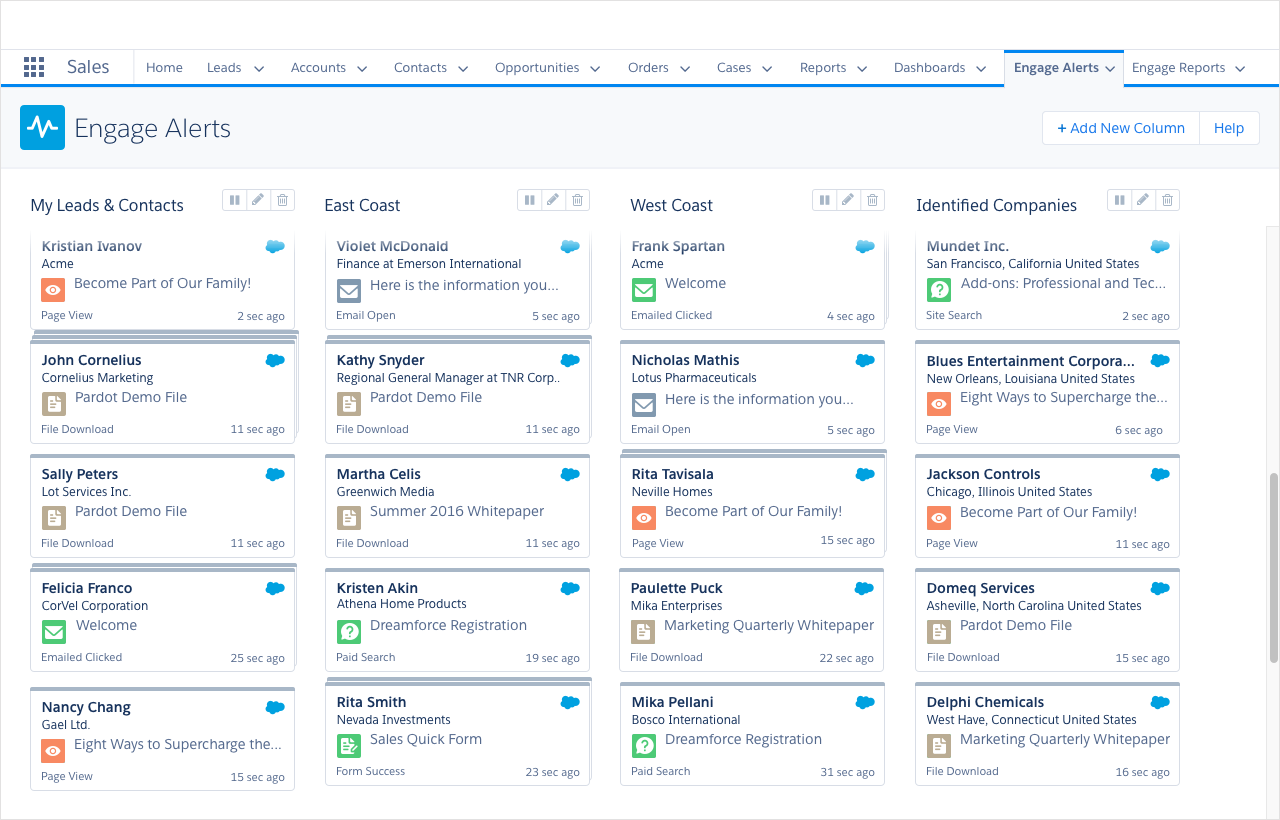
Task: Edit the West Coast column
Action: click(x=848, y=200)
